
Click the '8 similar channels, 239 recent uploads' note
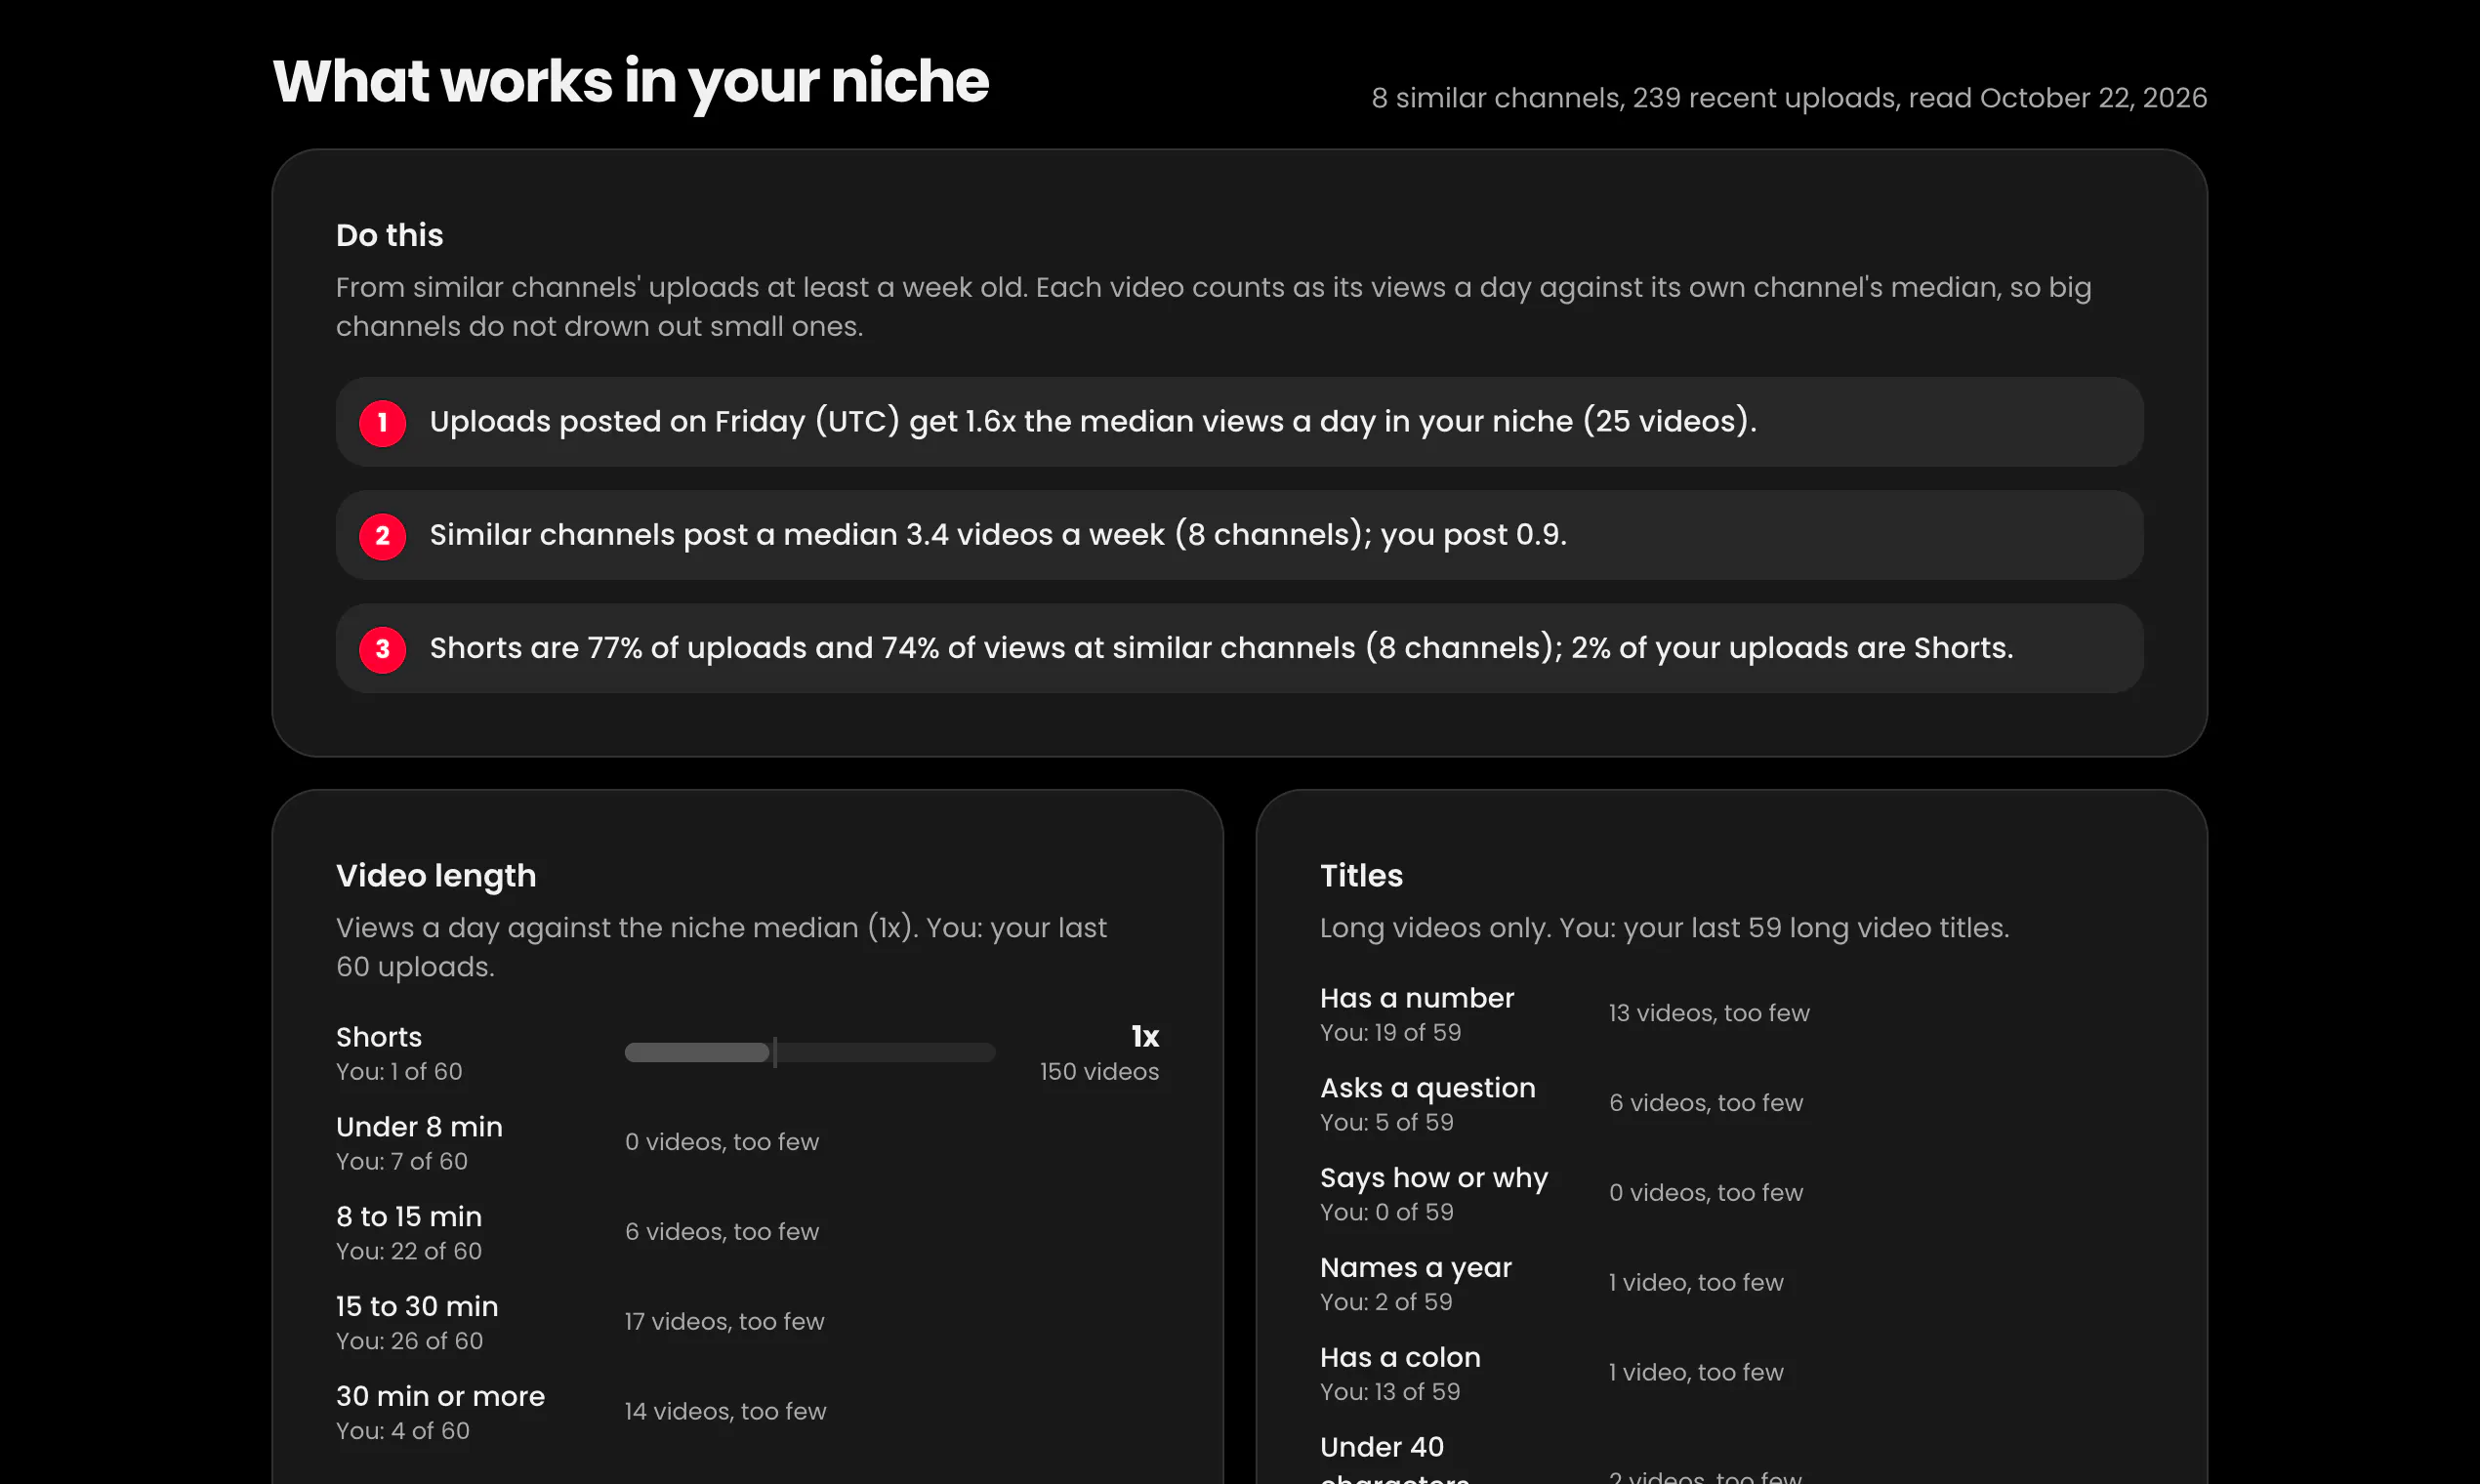(x=1789, y=98)
